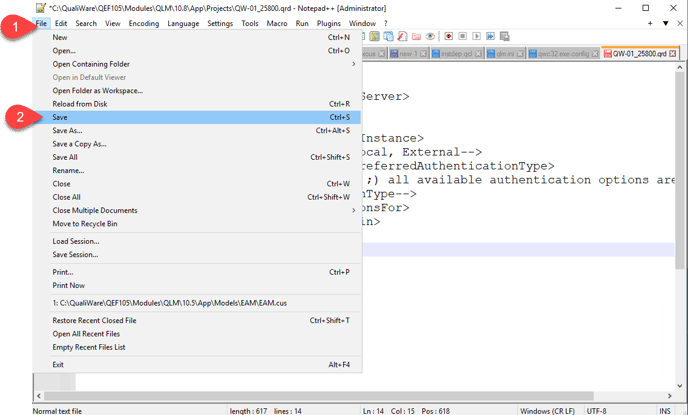Choose Save Session...

click(x=197, y=254)
